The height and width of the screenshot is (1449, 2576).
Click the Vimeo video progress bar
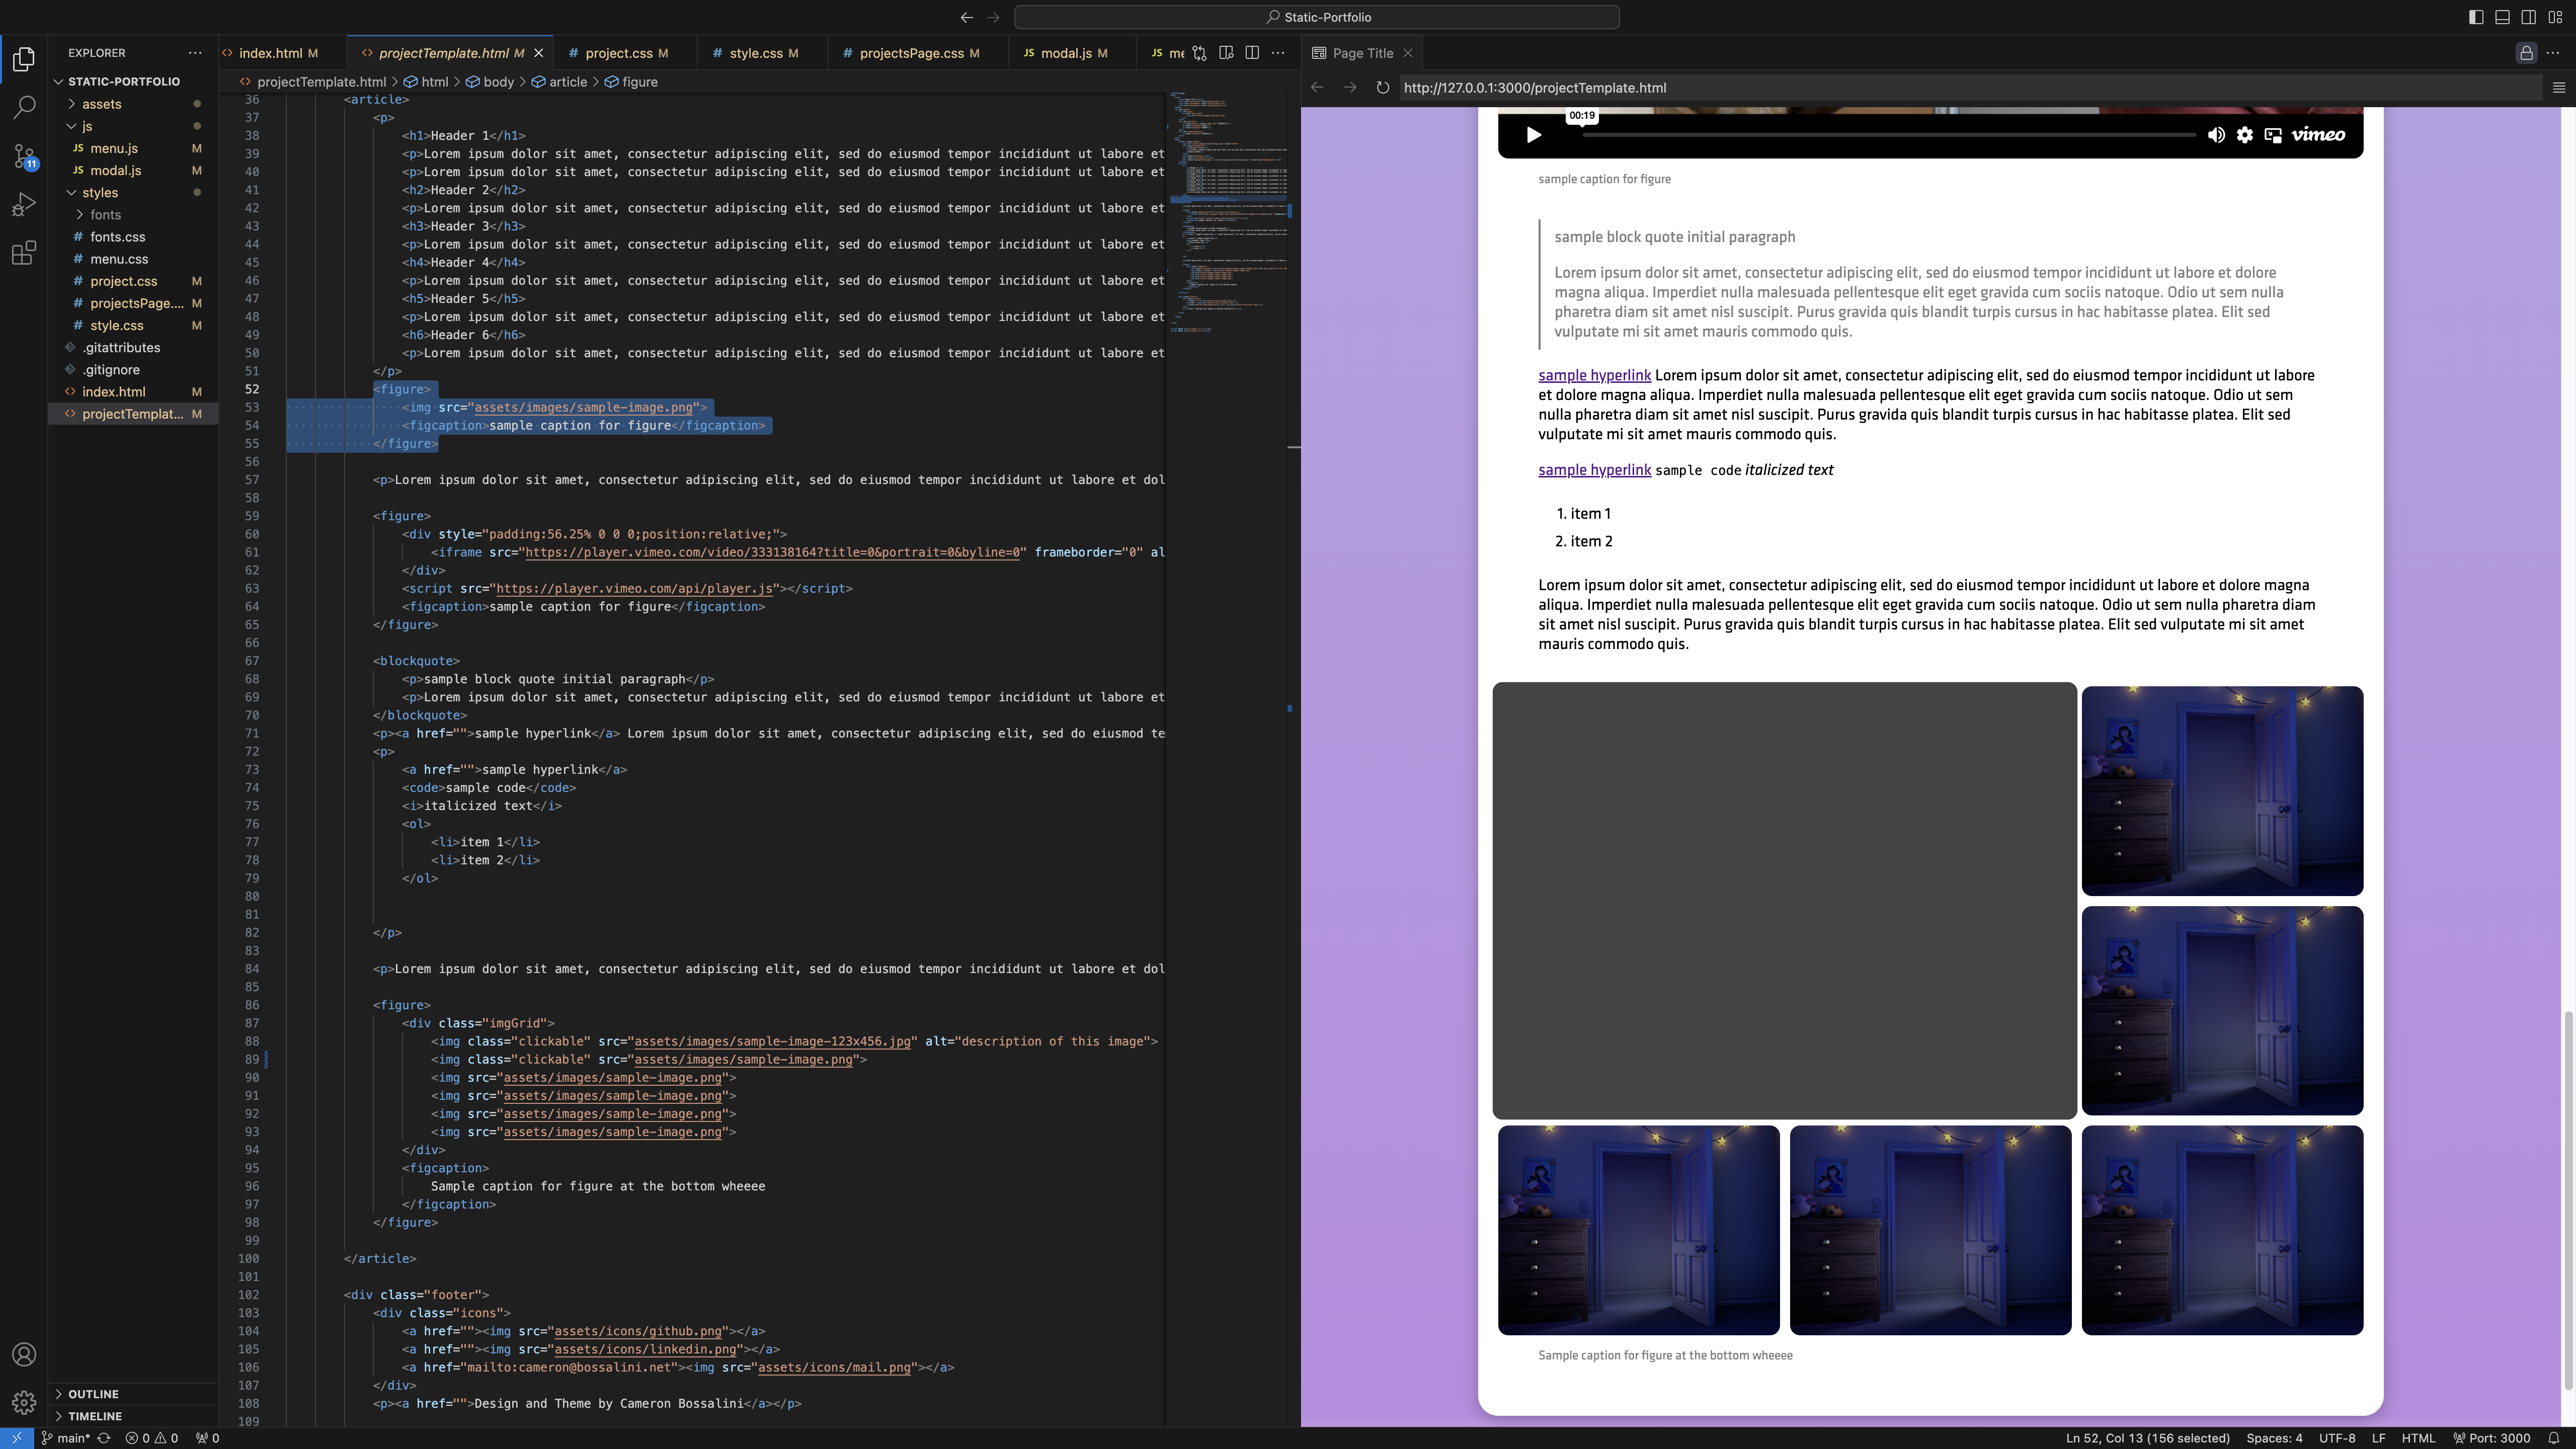pyautogui.click(x=1890, y=135)
